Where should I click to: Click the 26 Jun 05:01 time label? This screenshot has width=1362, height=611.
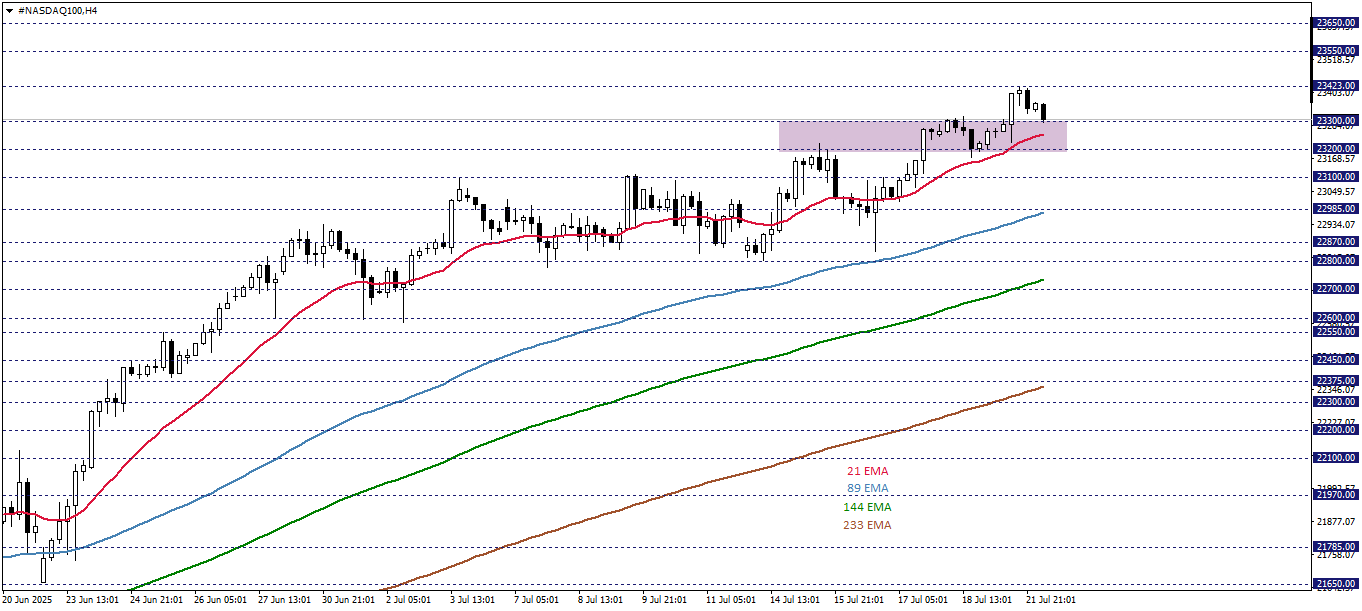tap(220, 601)
